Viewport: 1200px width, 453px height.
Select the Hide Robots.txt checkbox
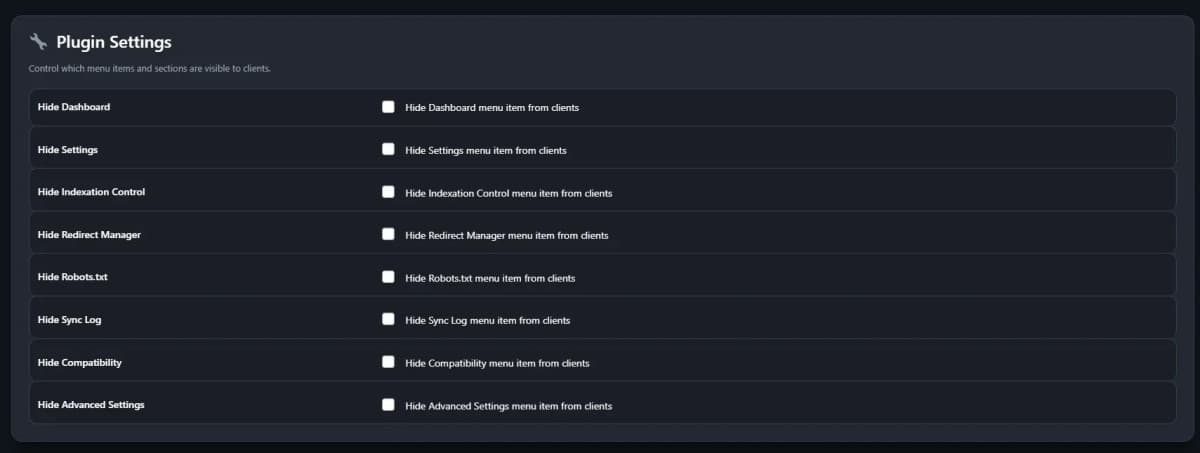tap(388, 277)
